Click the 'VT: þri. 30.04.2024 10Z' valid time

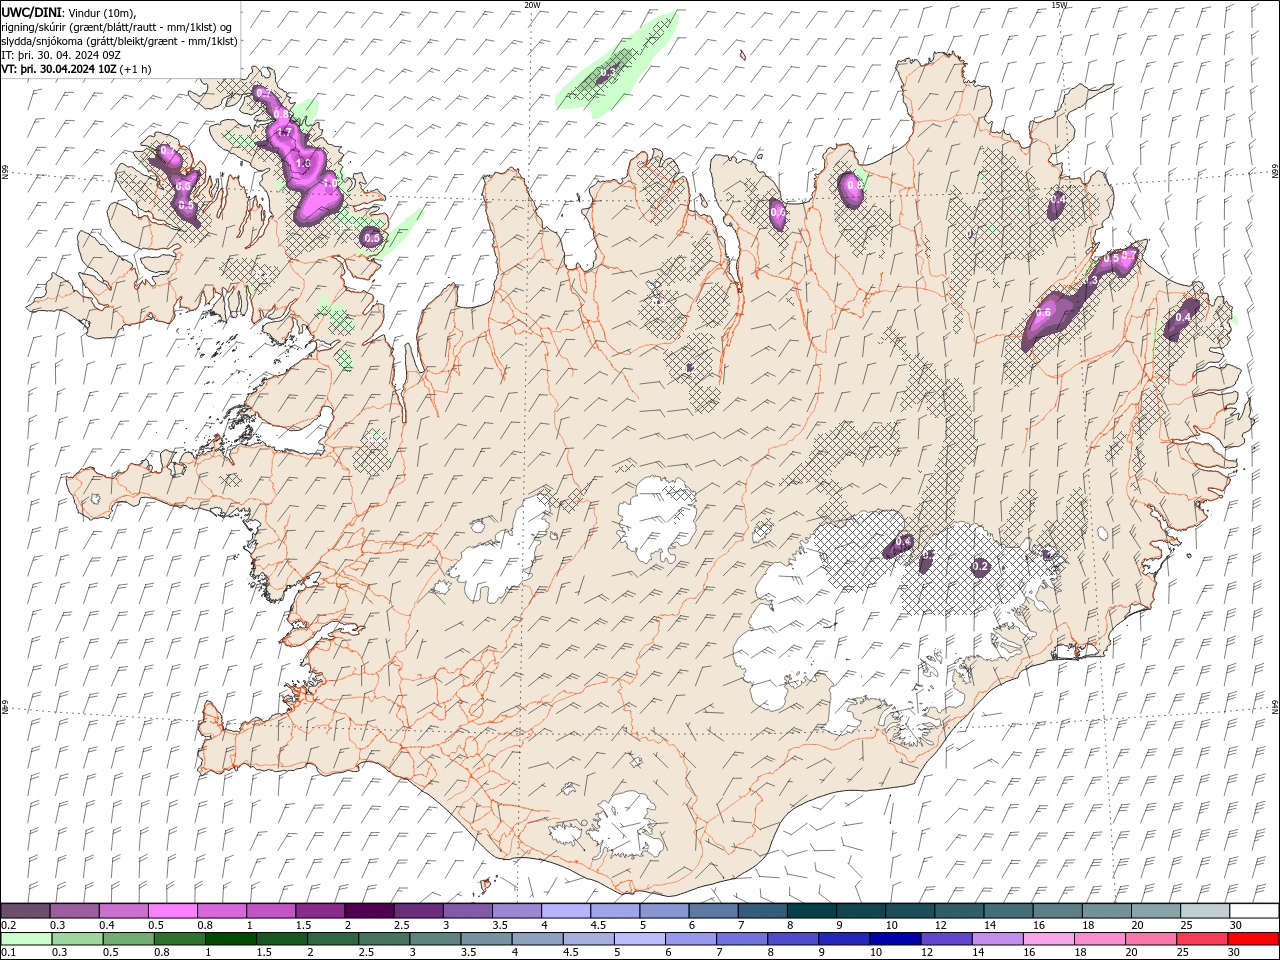point(60,69)
